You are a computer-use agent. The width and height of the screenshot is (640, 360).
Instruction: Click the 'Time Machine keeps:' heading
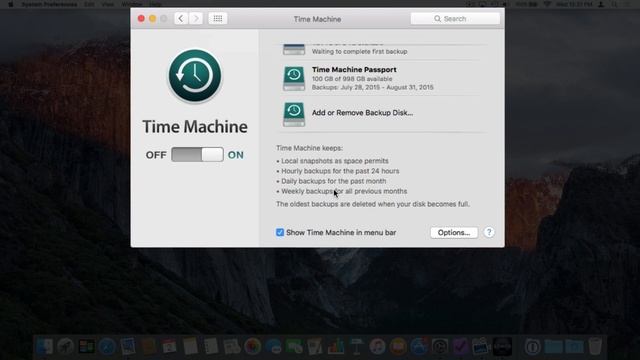(x=309, y=148)
